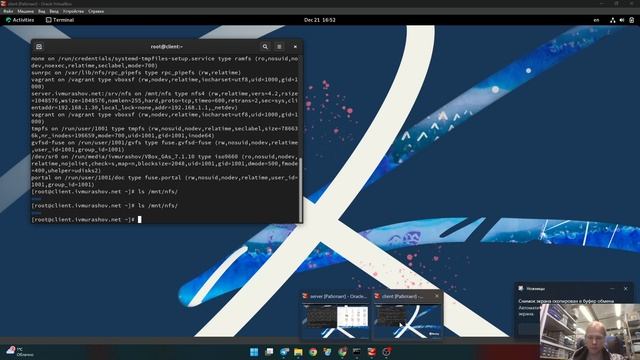This screenshot has width=640, height=360.
Task: Open the File Explorer taskbar icon
Action: tap(298, 352)
